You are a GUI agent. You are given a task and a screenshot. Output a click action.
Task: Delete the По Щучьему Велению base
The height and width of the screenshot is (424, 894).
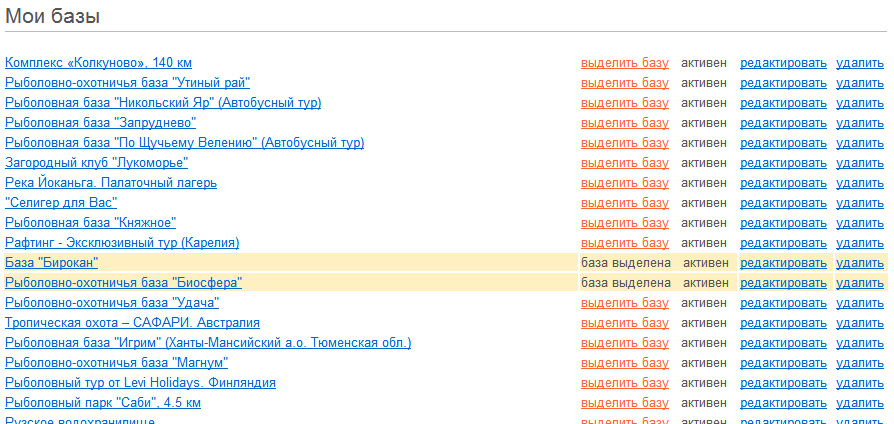859,143
